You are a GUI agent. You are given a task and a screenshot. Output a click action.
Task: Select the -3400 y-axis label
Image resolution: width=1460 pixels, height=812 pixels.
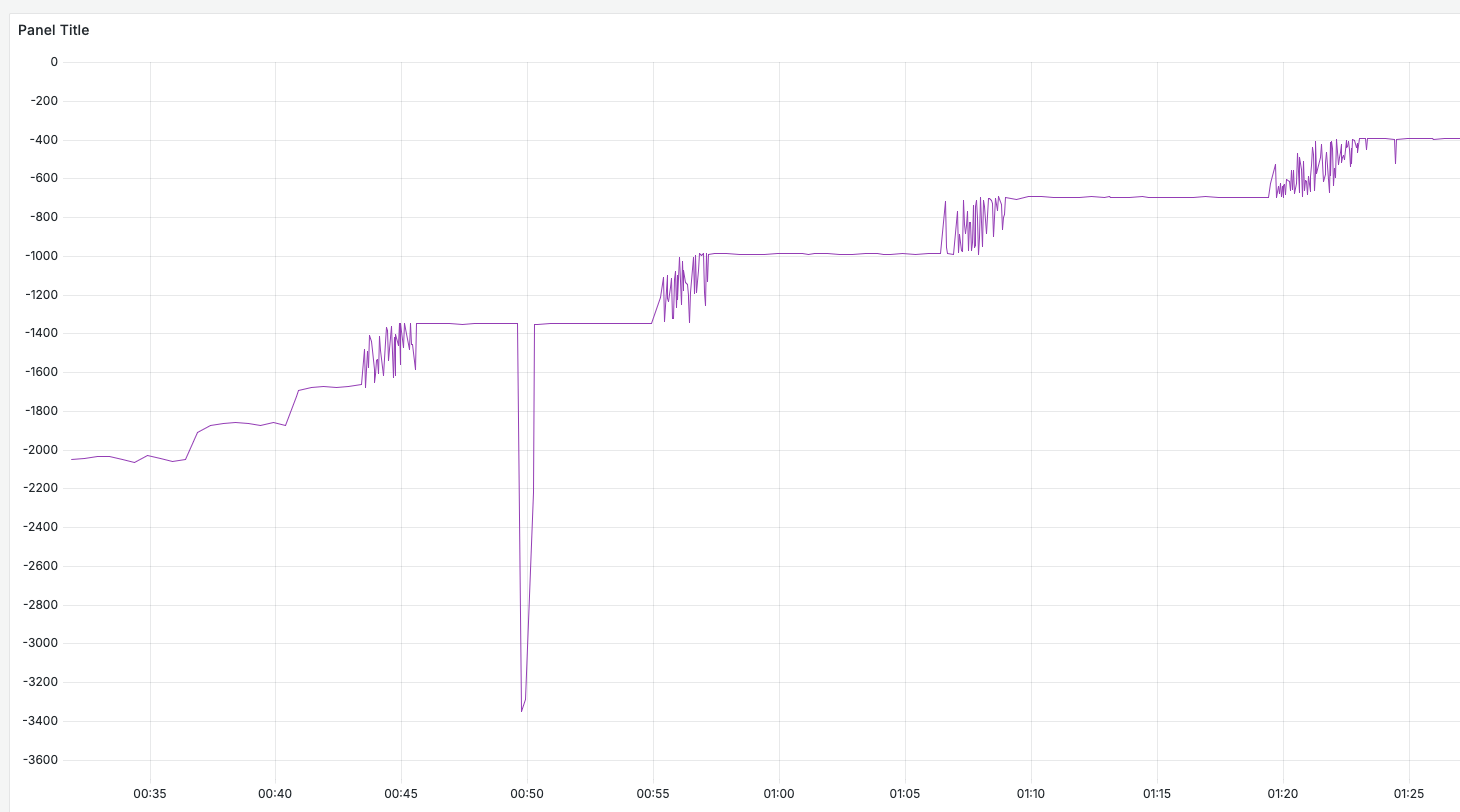pos(41,721)
